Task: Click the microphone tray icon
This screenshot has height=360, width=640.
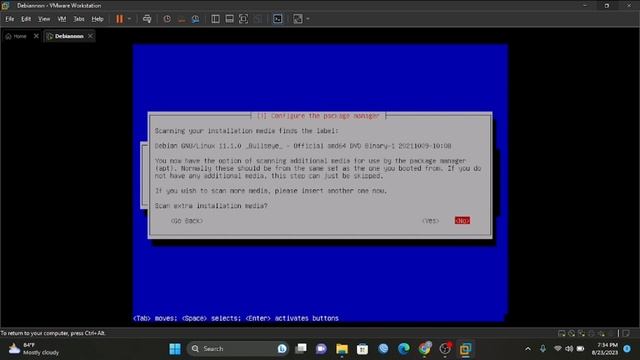Action: pyautogui.click(x=543, y=349)
